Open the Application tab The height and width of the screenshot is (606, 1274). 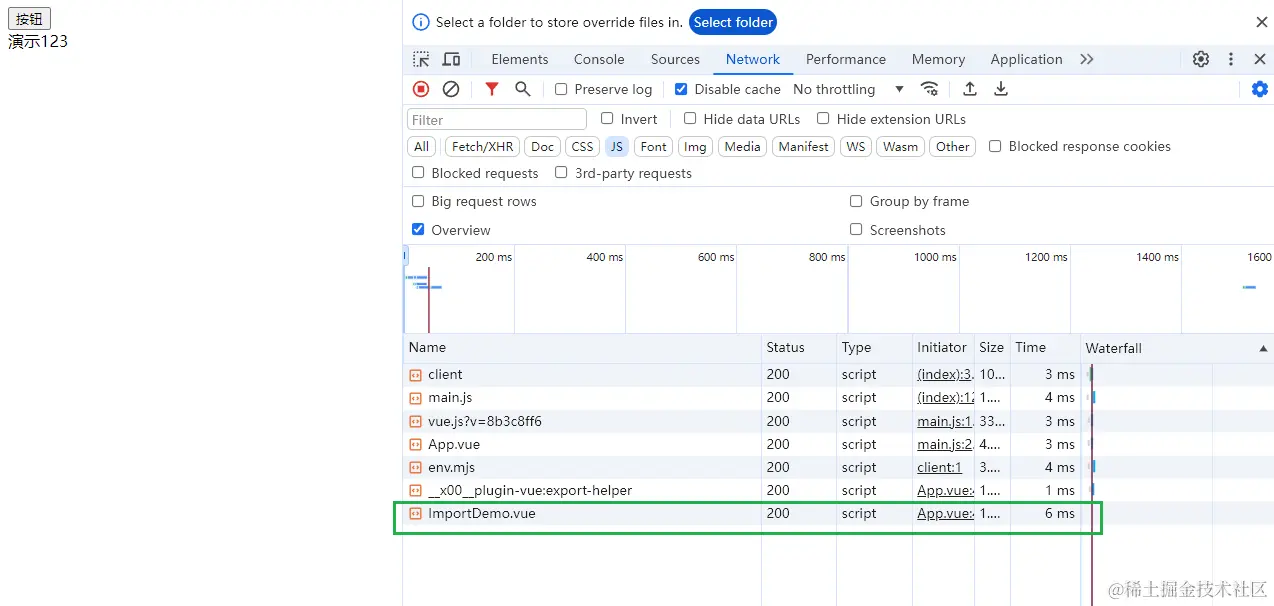coord(1026,59)
